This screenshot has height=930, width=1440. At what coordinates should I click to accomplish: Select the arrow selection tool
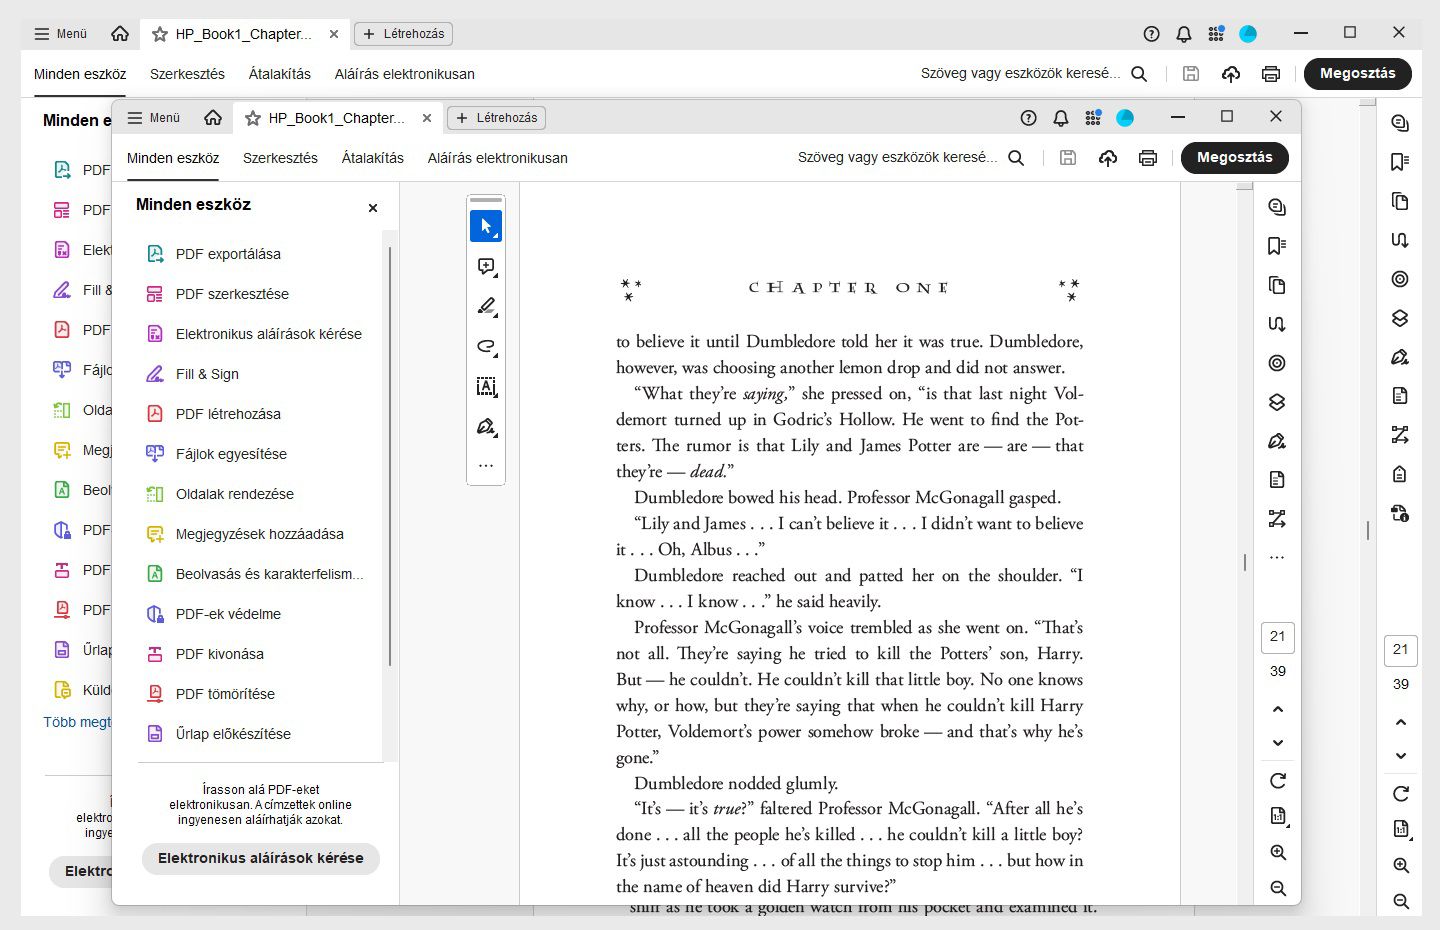click(486, 226)
